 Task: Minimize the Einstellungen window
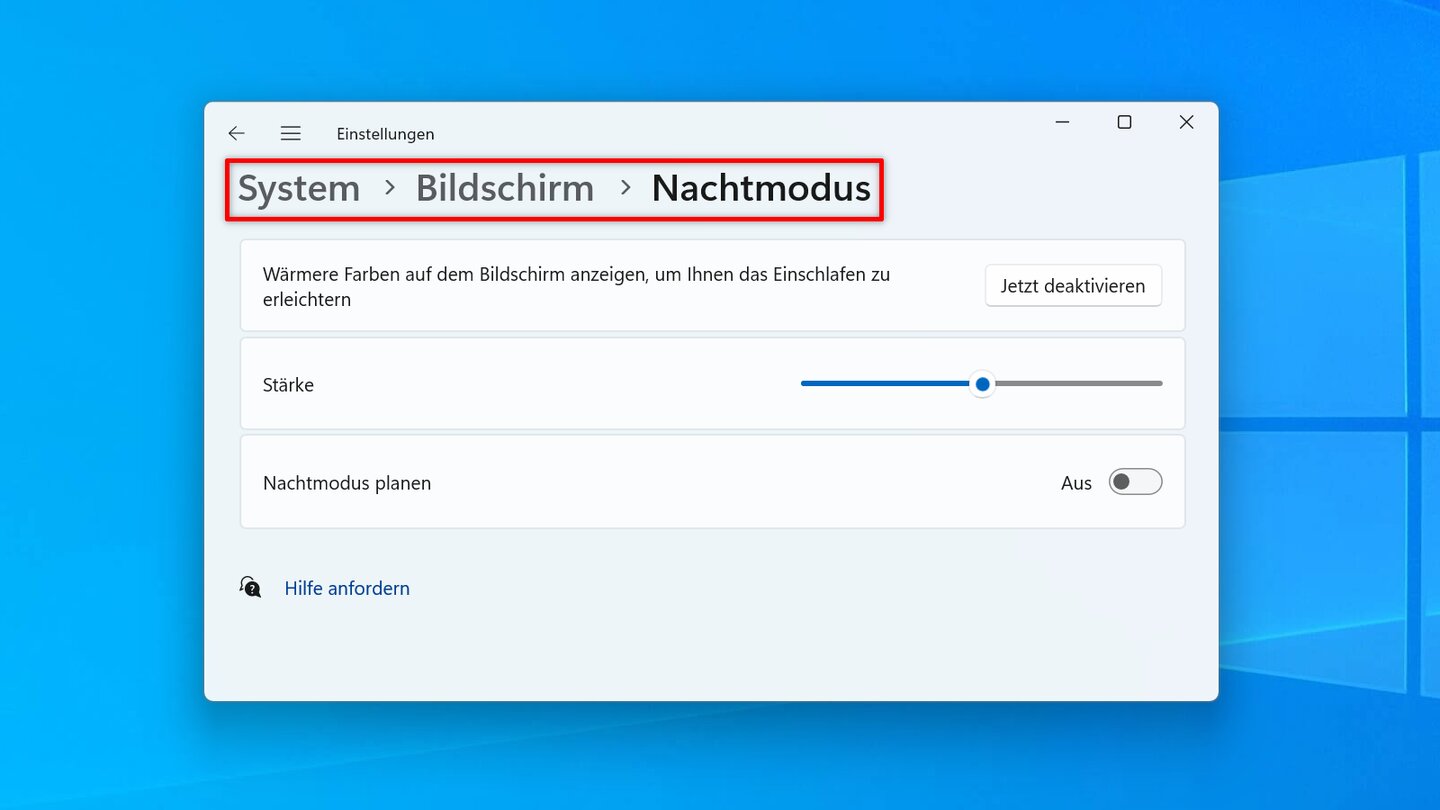click(1062, 122)
